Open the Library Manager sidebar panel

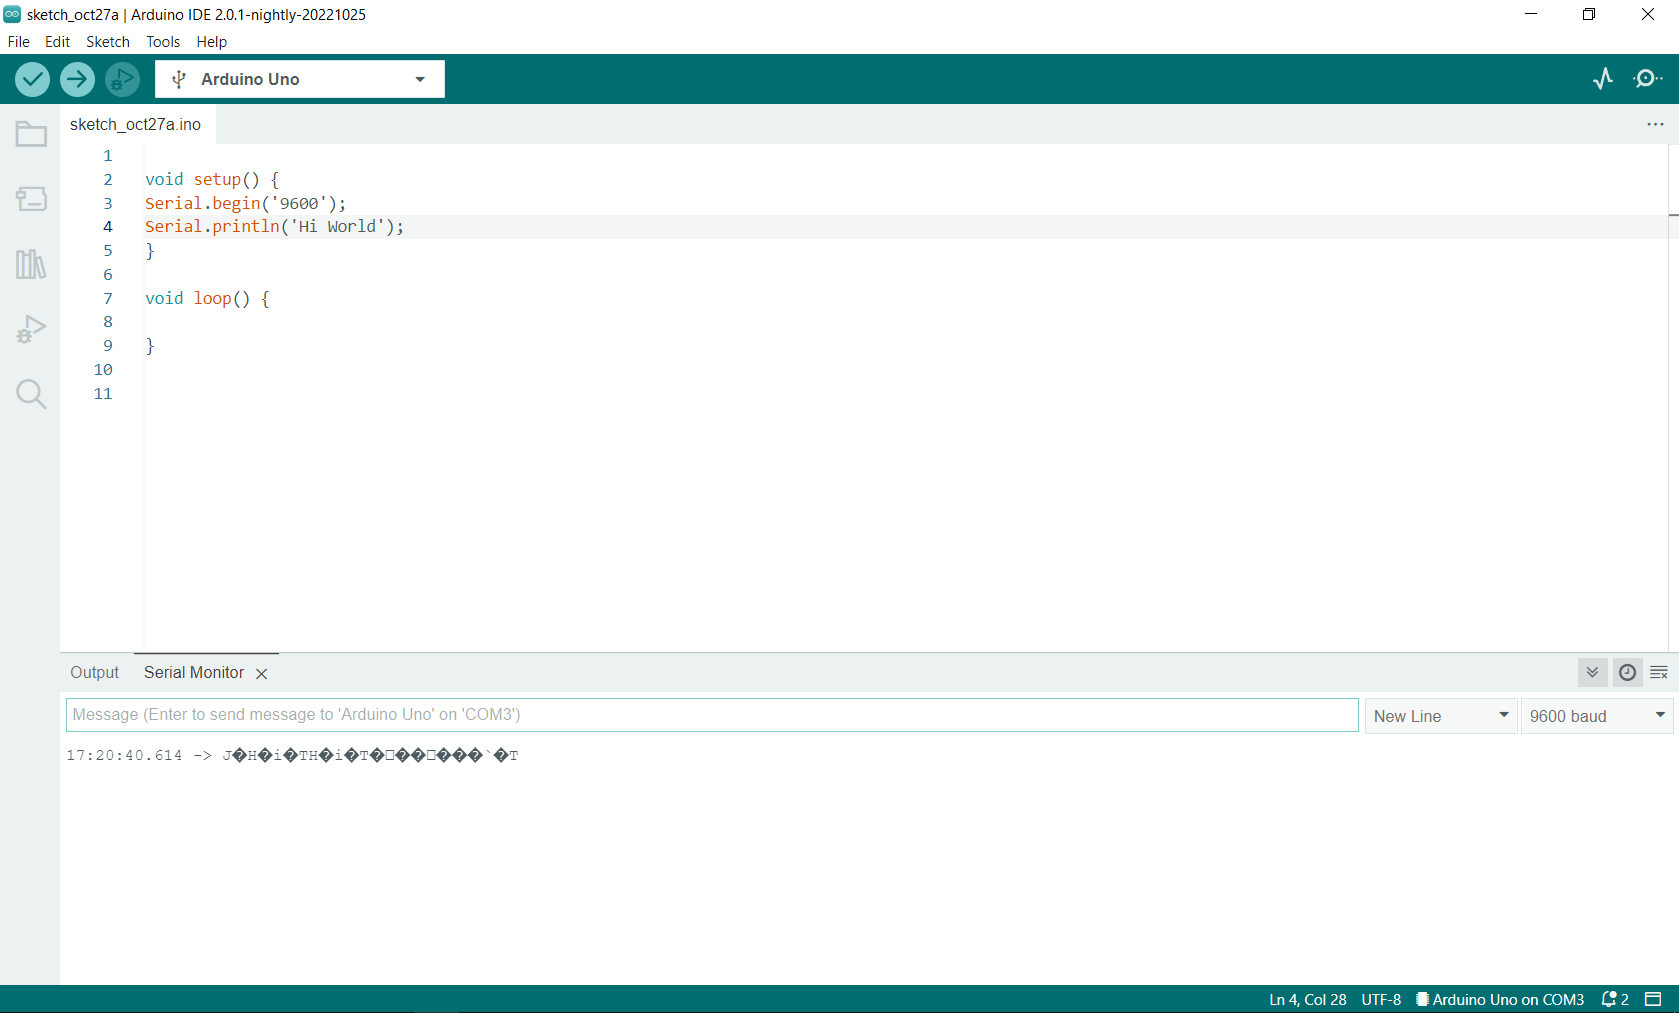coord(31,264)
